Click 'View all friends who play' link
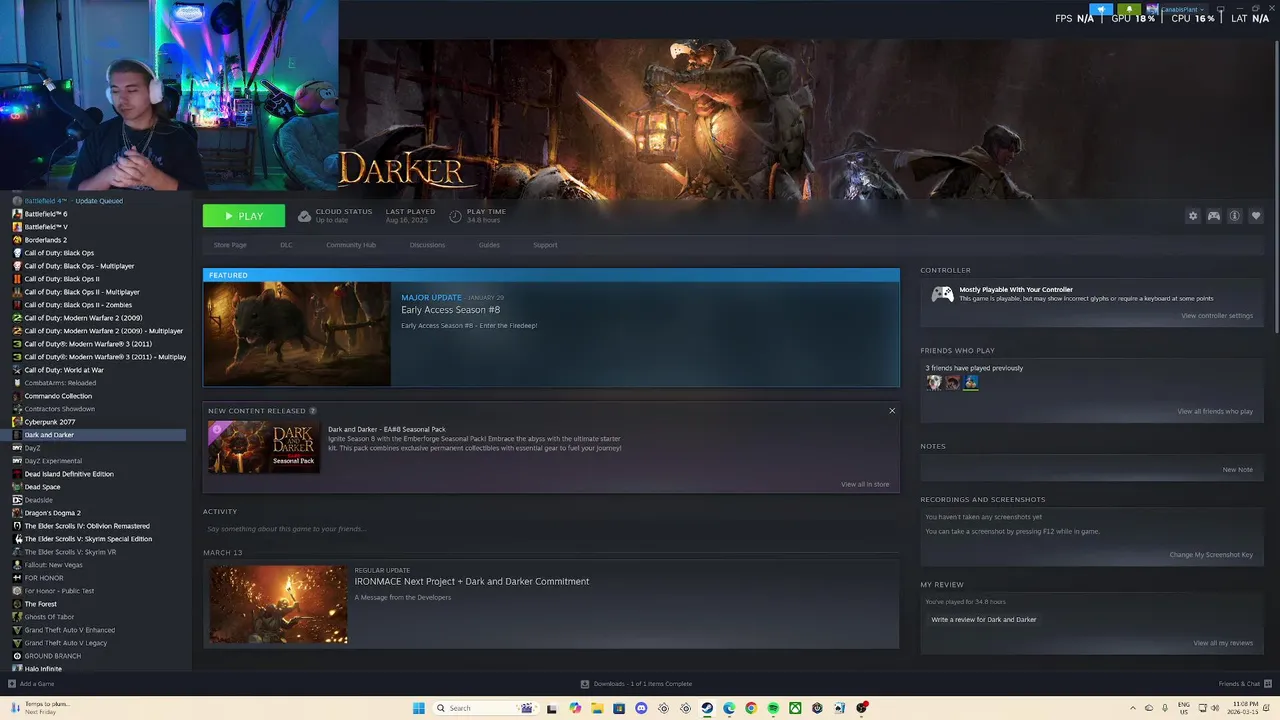1280x720 pixels. tap(1215, 412)
